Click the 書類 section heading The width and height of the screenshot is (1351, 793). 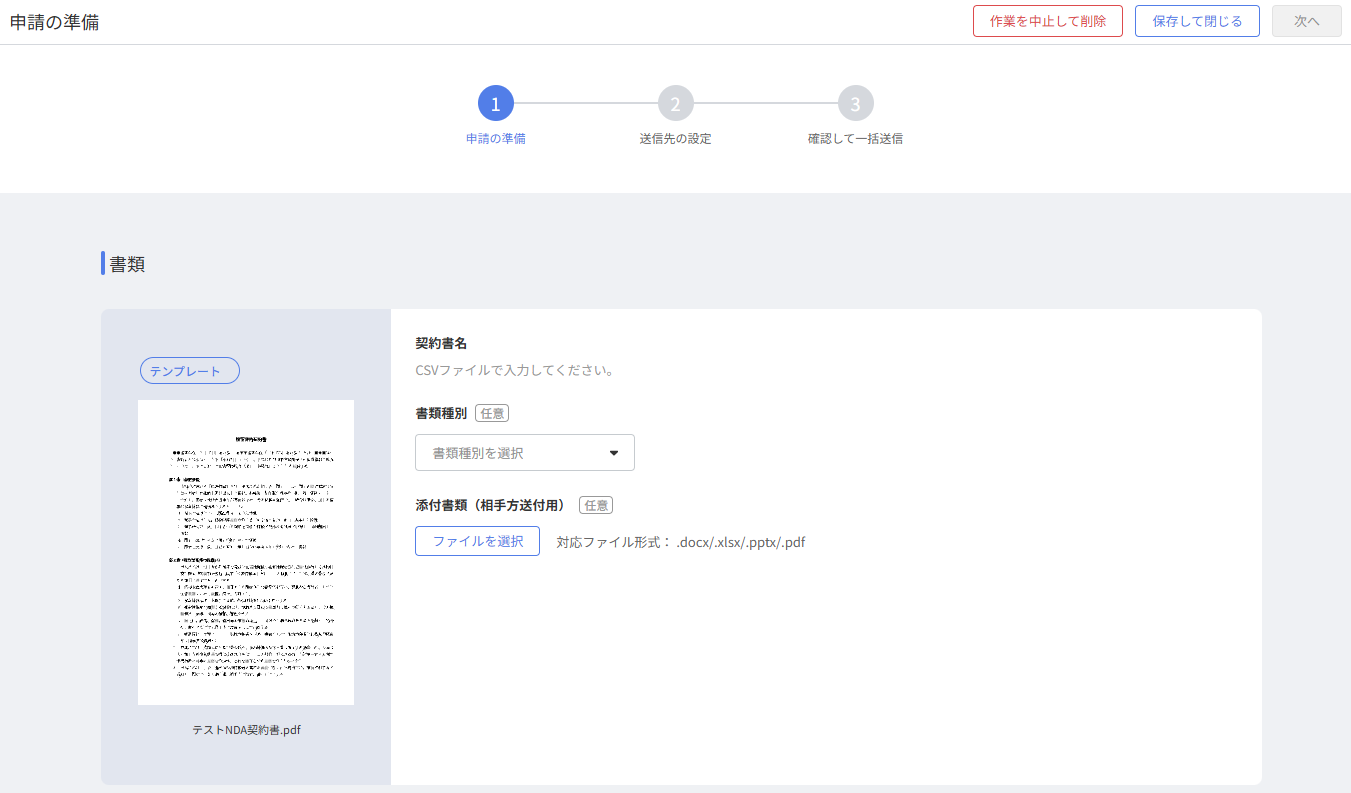(127, 264)
